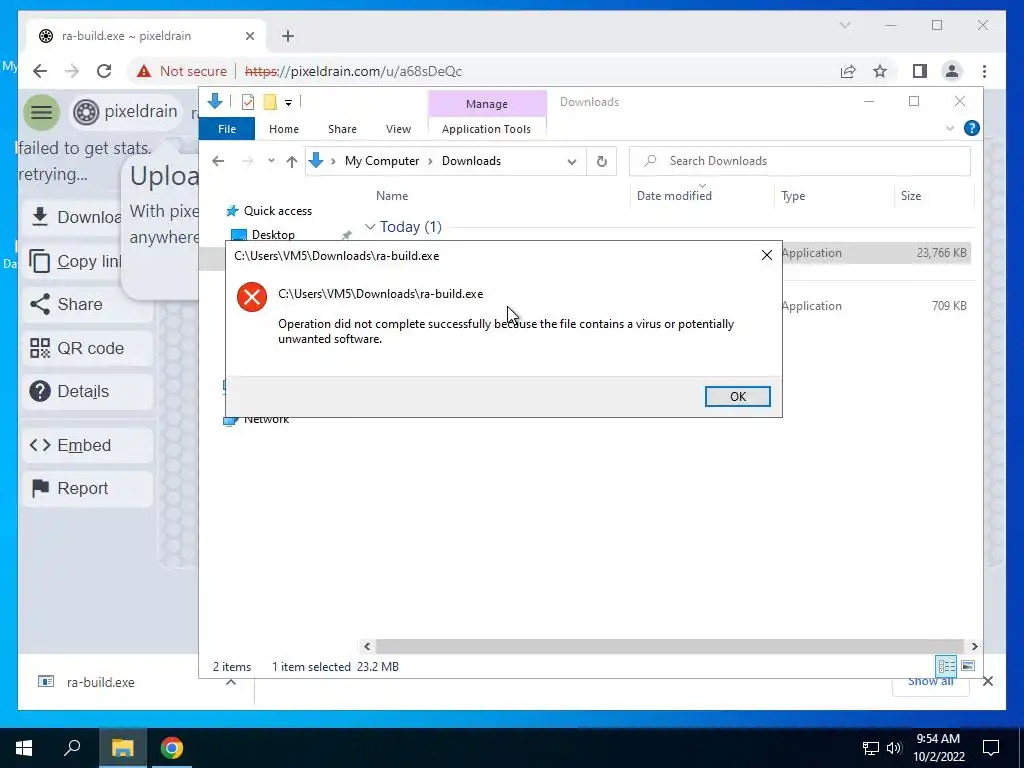This screenshot has width=1024, height=768.
Task: Go back in File Explorer
Action: pos(218,161)
